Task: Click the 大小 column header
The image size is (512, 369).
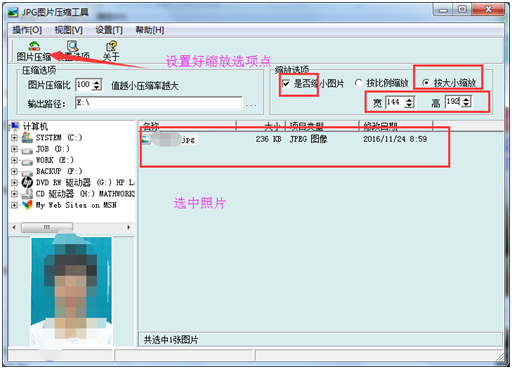Action: [x=261, y=126]
